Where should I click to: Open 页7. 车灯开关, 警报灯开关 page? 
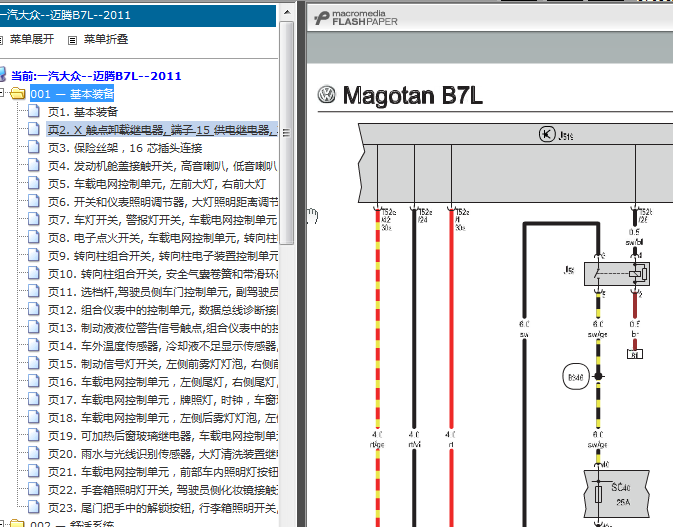click(x=163, y=220)
